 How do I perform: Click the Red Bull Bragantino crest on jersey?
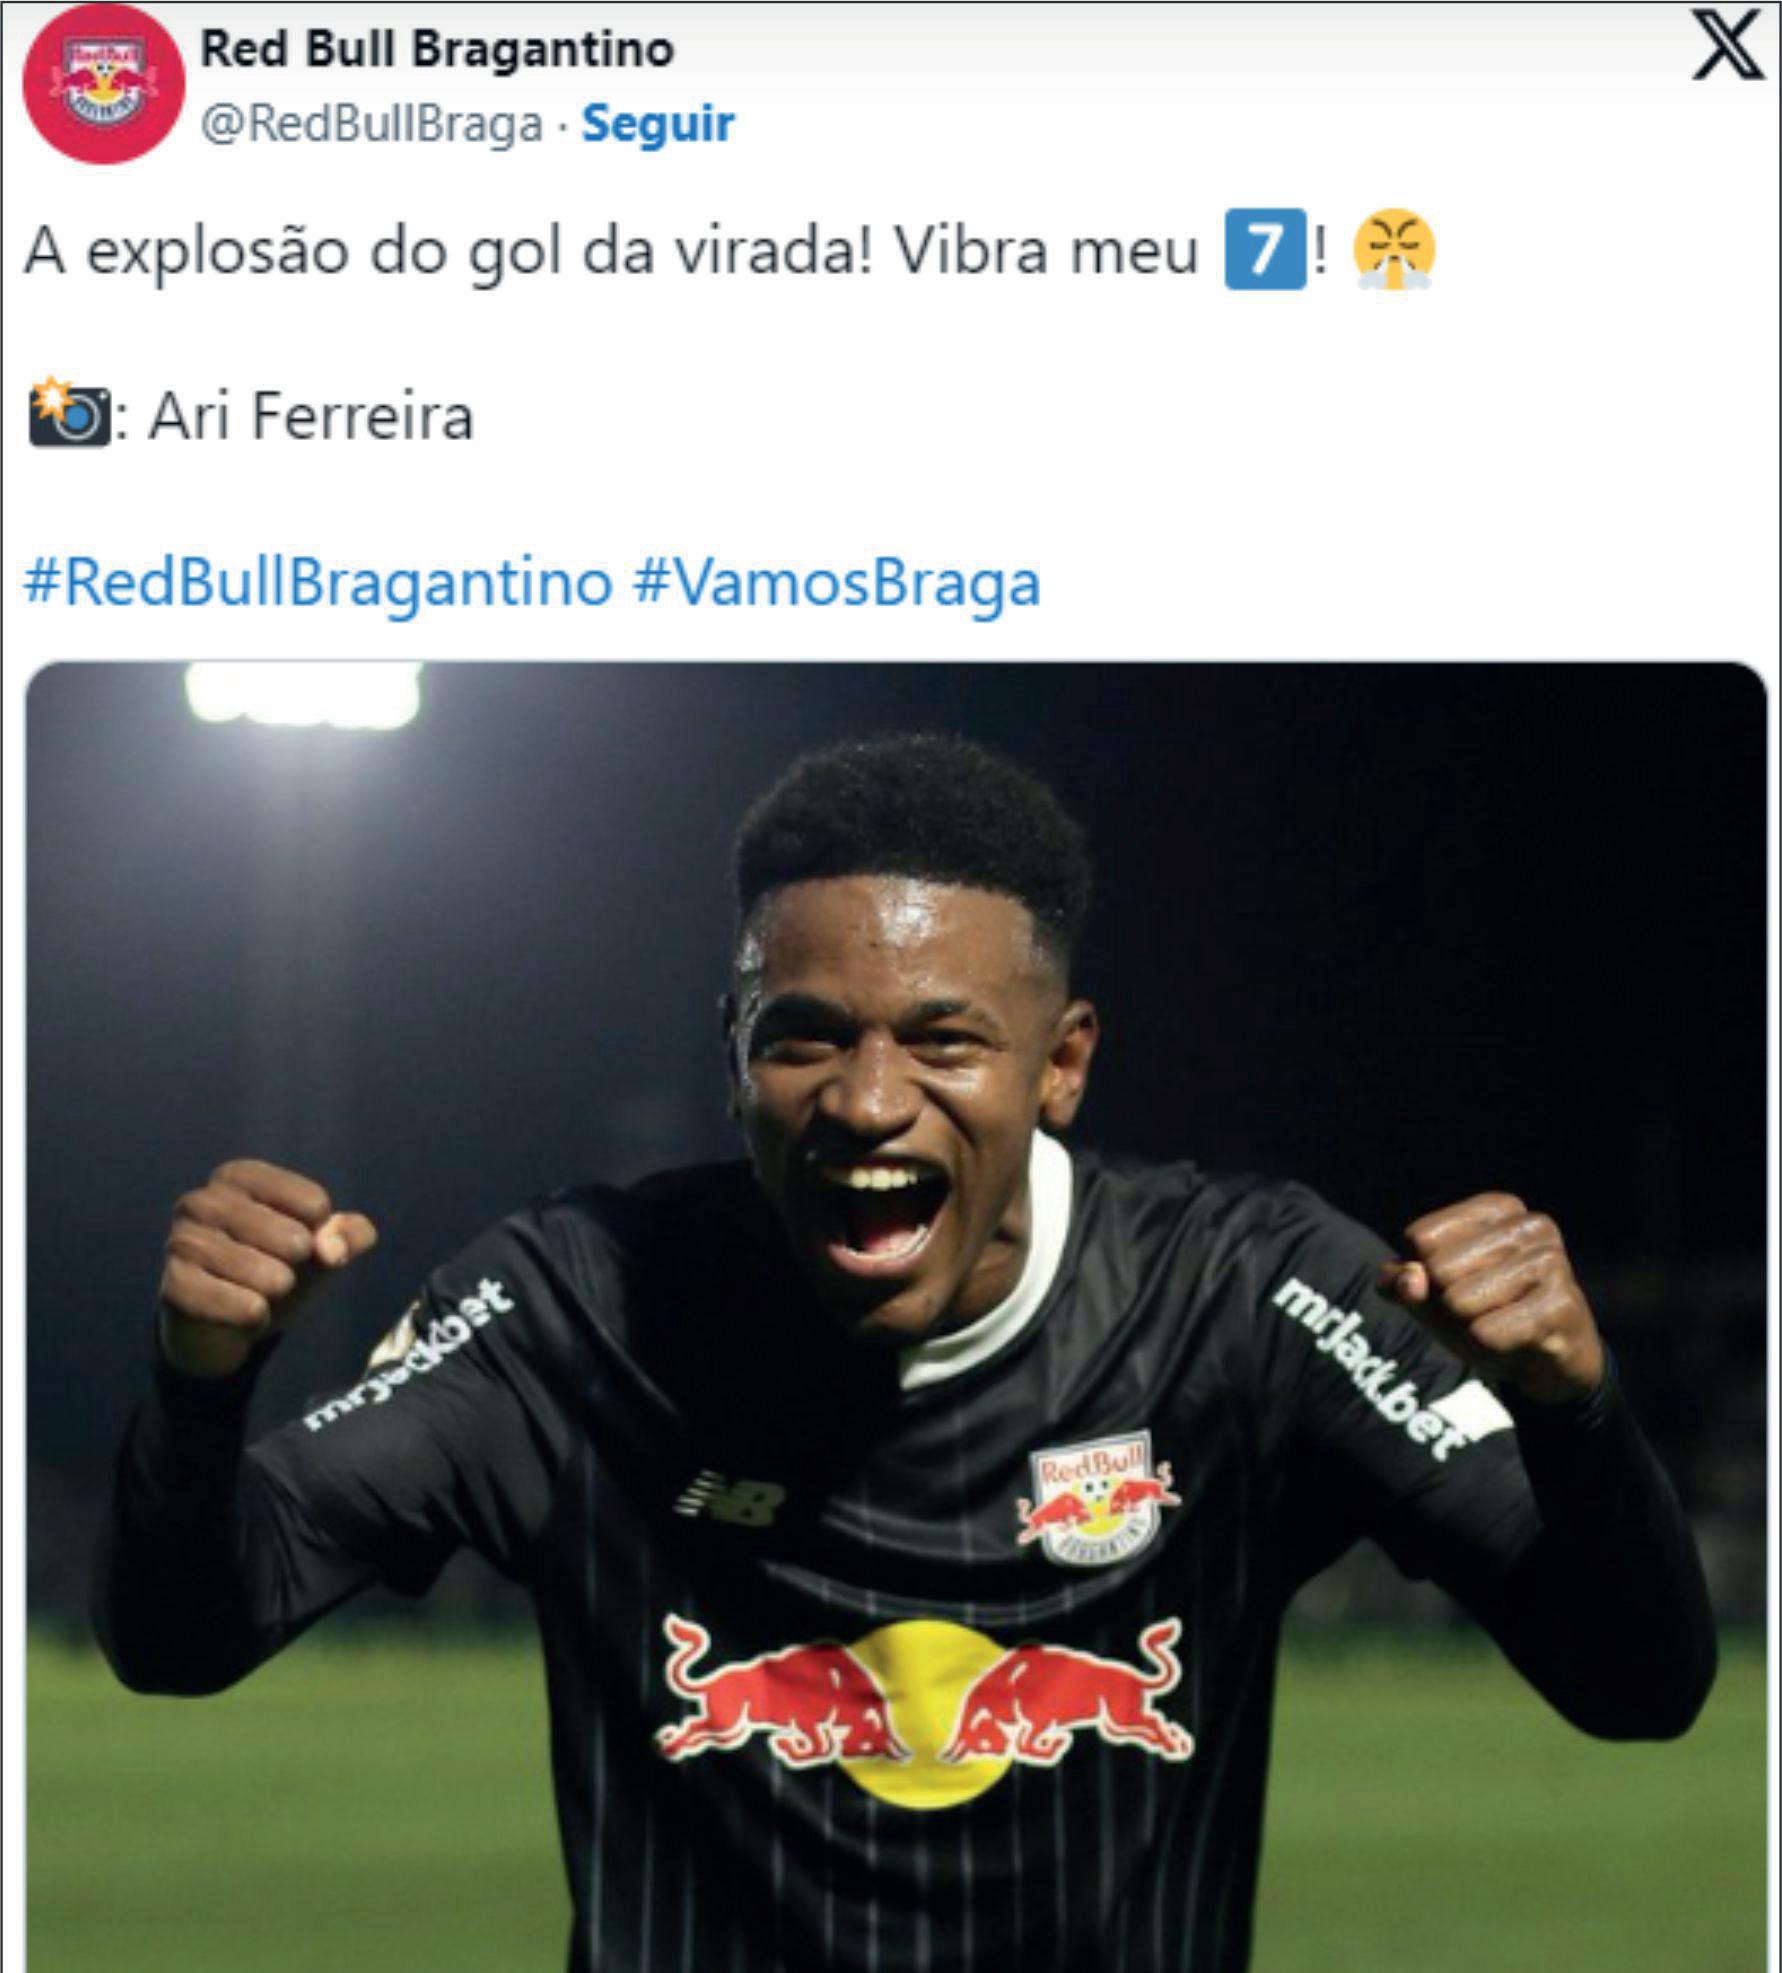pyautogui.click(x=1097, y=1497)
